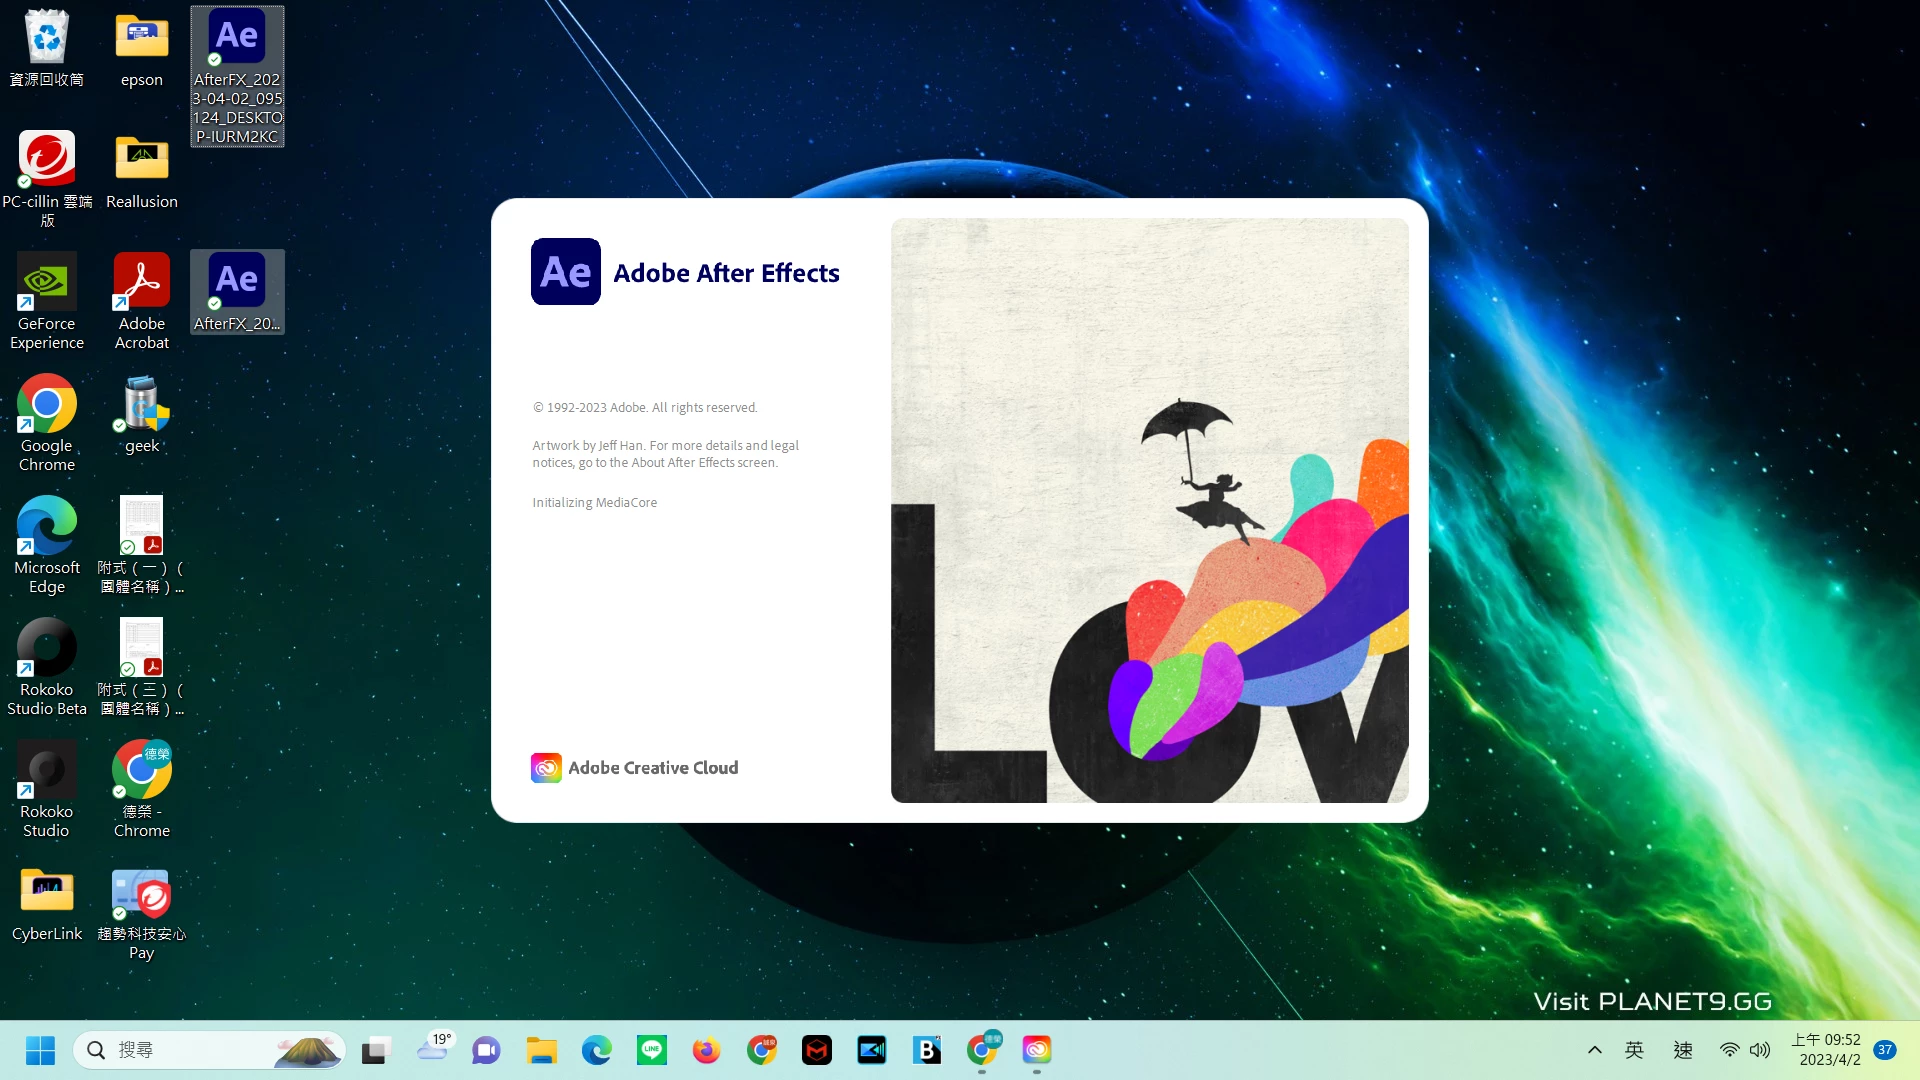Toggle the English input language indicator
This screenshot has width=1920, height=1080.
[x=1635, y=1050]
